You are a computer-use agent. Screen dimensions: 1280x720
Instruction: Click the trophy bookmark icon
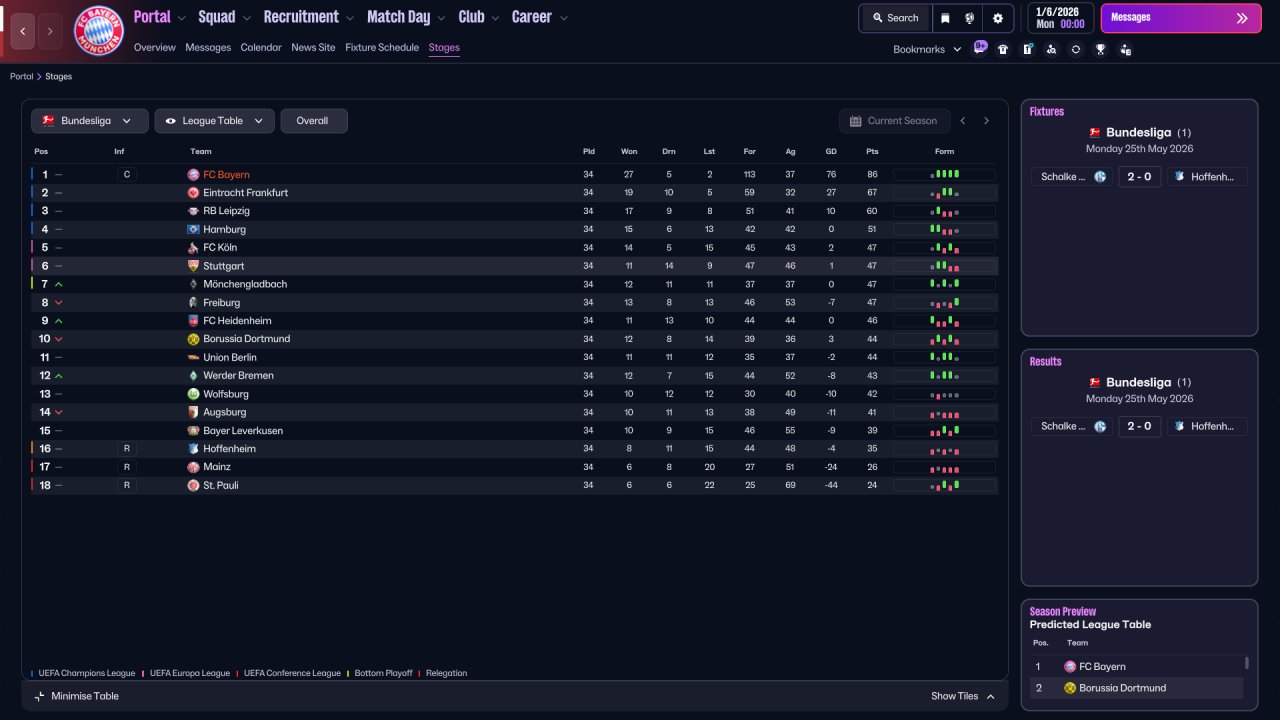click(1101, 49)
